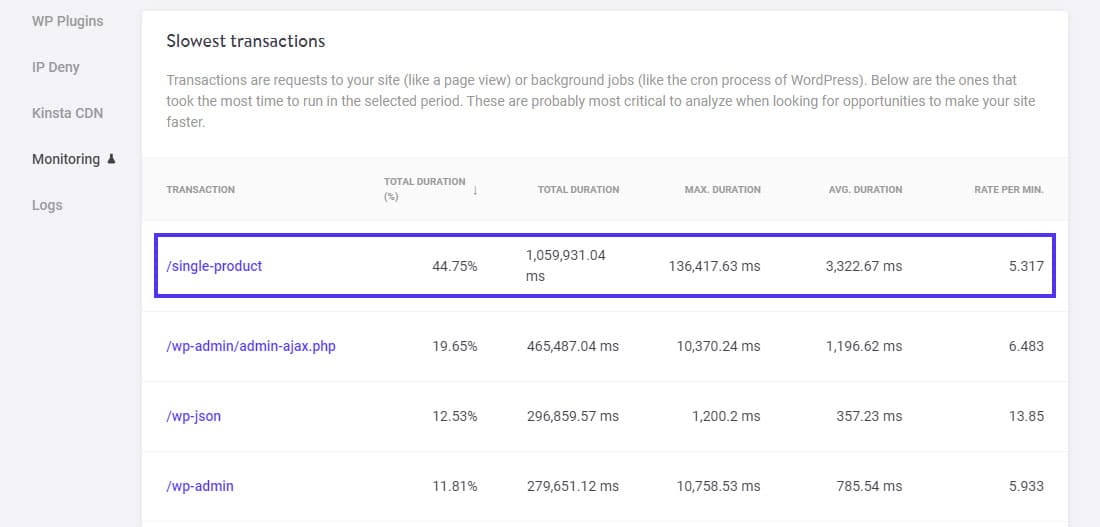View the /wp-admin transaction details
The image size is (1100, 527).
coord(200,486)
